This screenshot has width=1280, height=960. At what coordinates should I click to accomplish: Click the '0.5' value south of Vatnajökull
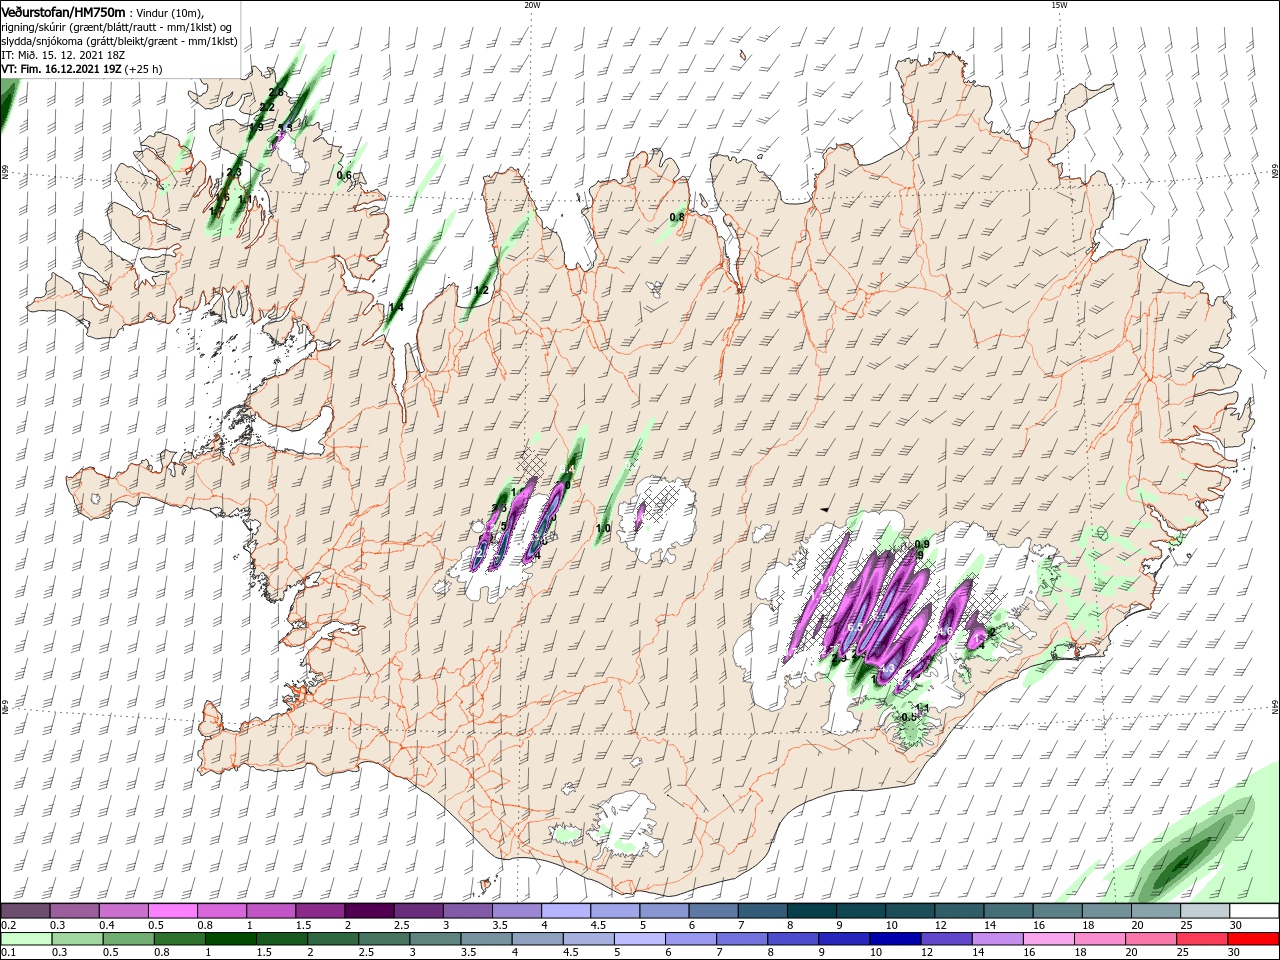909,717
